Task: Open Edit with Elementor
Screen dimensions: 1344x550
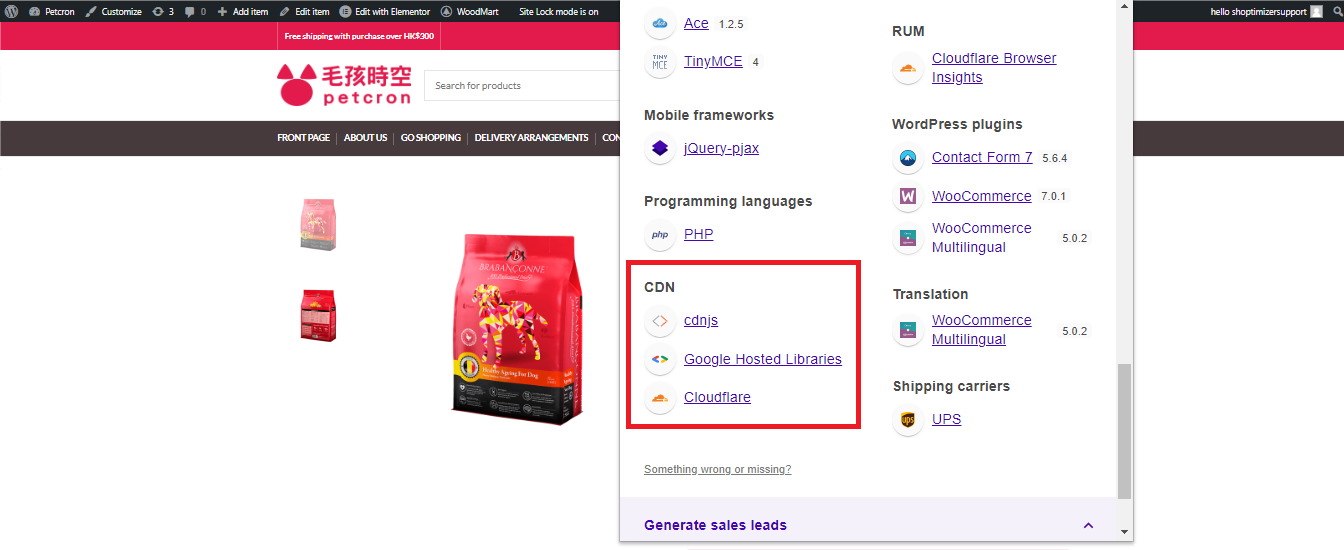Action: 385,11
